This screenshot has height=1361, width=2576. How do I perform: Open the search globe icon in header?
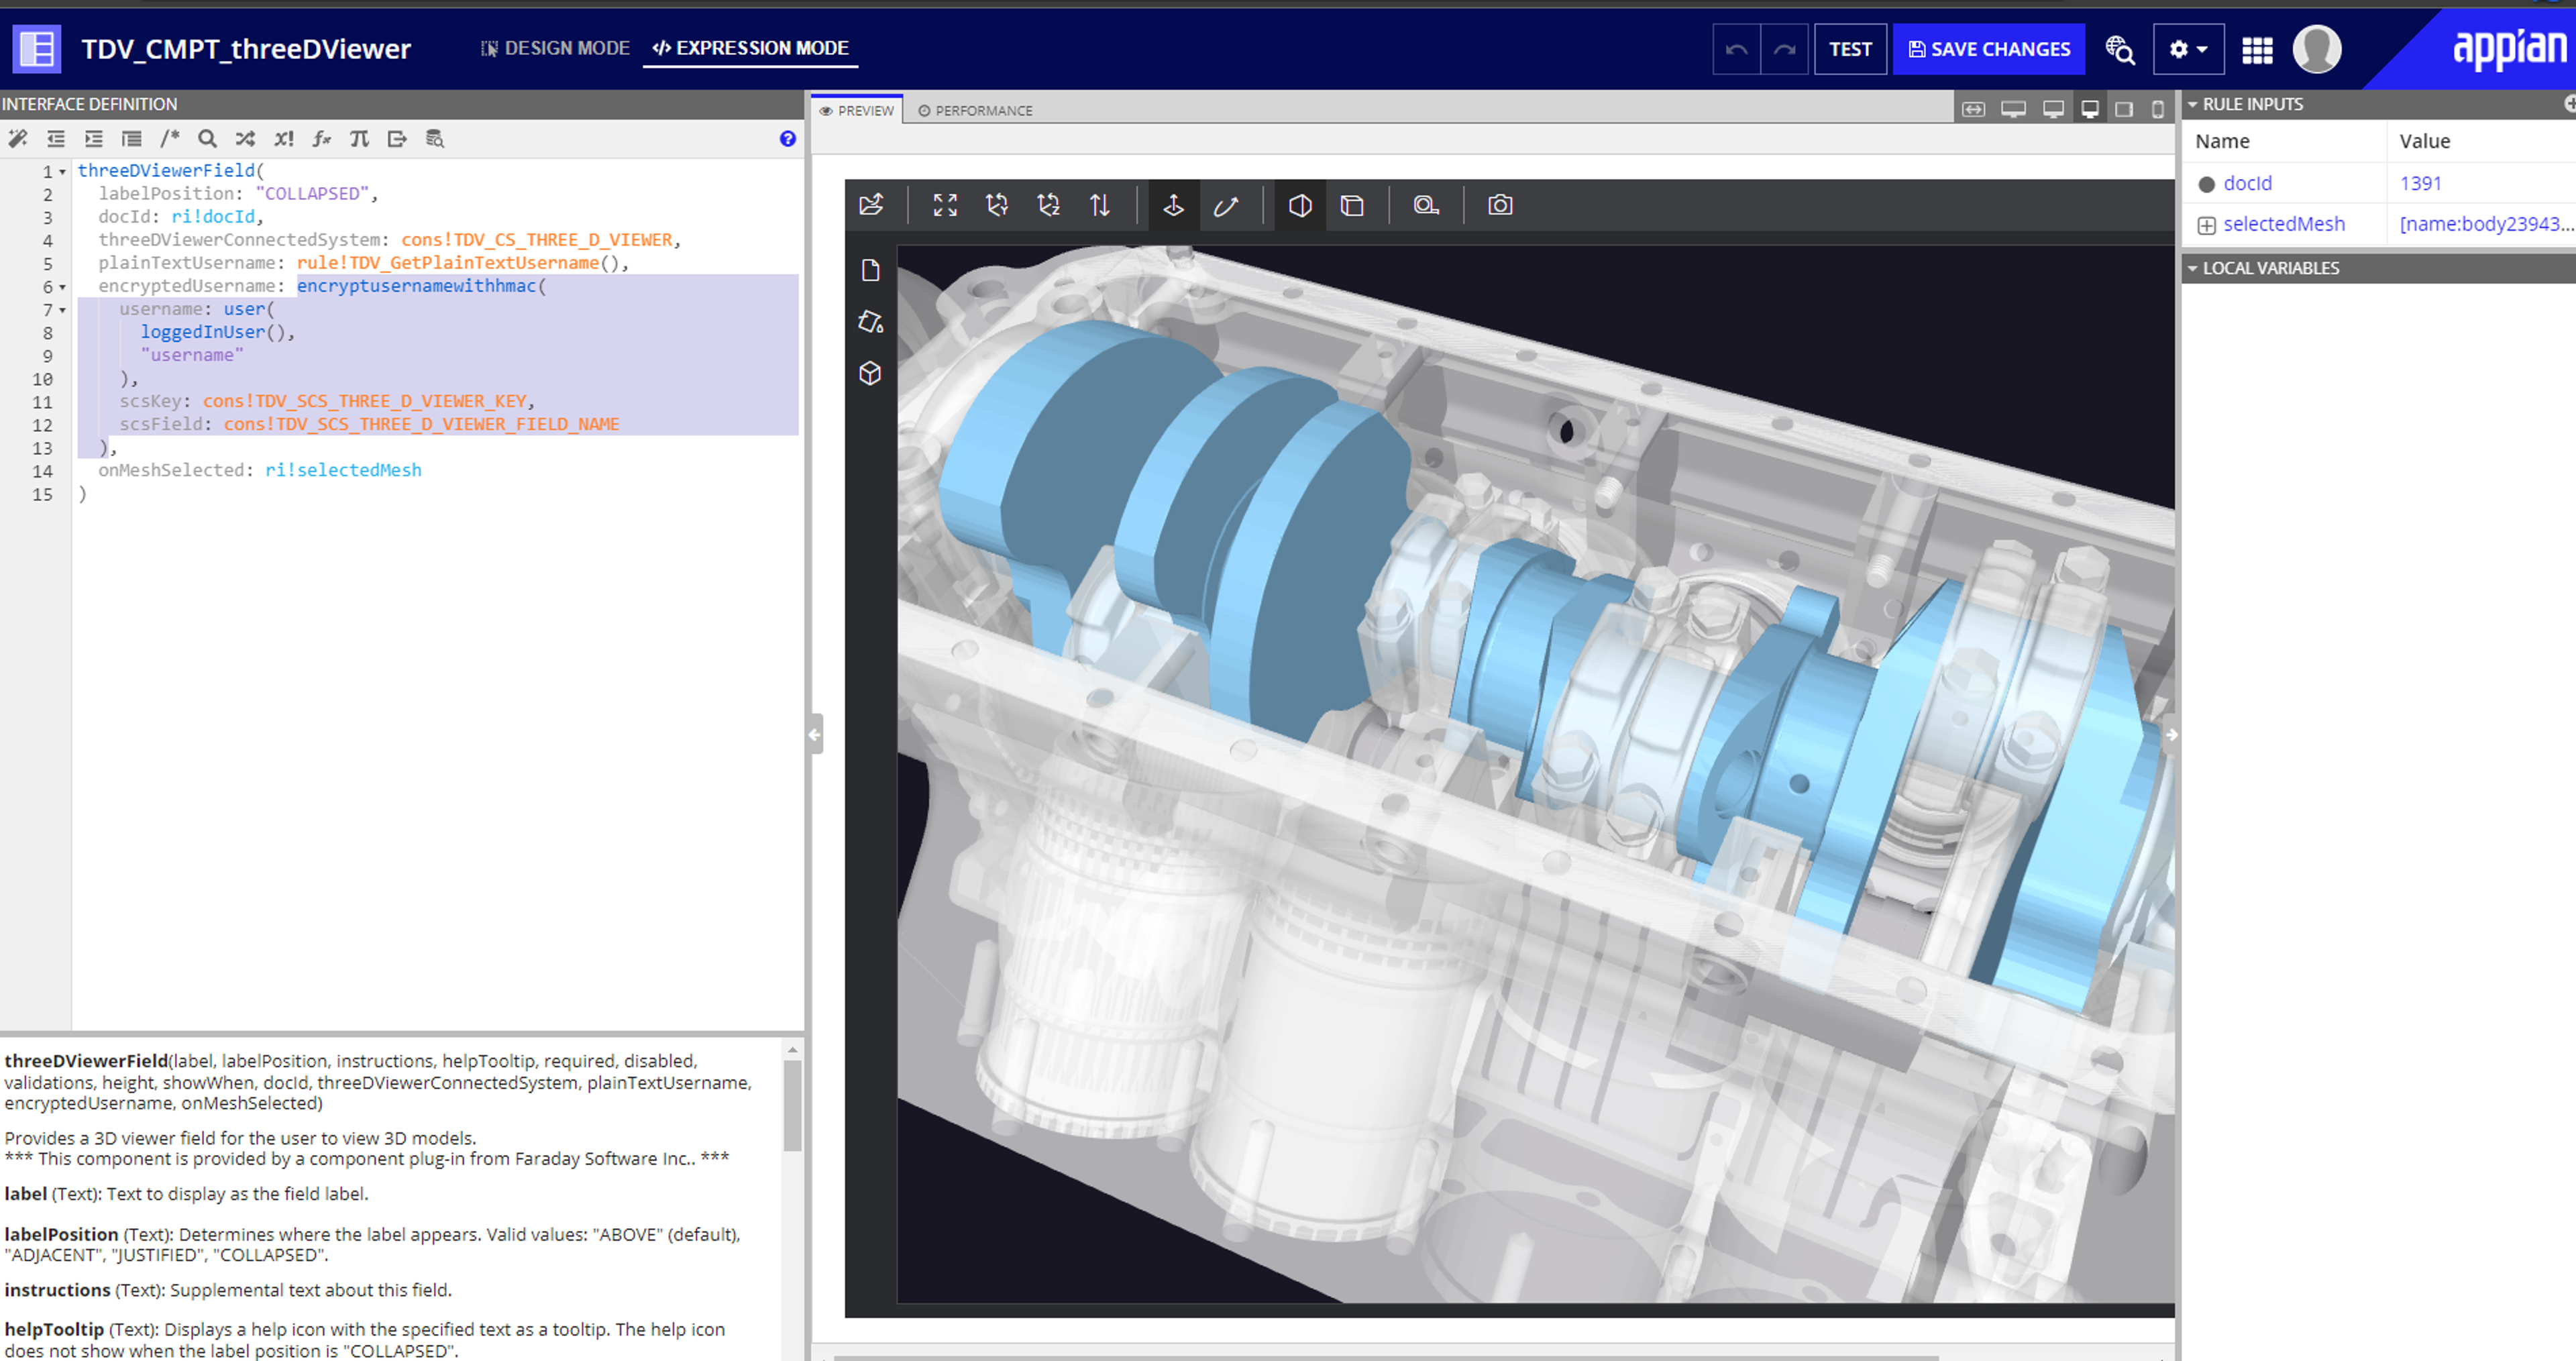[x=2119, y=49]
